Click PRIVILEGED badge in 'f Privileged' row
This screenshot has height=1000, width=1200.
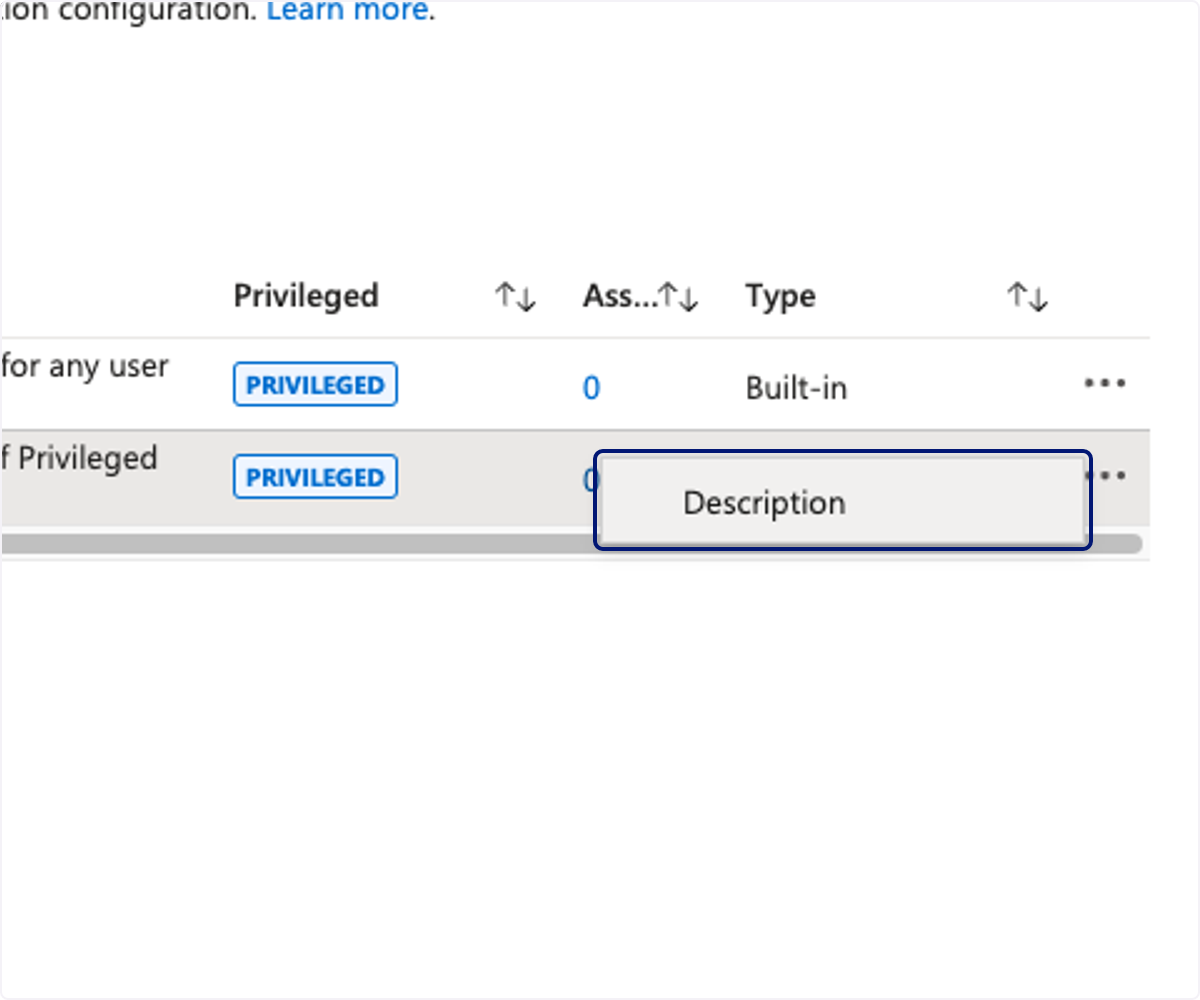point(315,478)
